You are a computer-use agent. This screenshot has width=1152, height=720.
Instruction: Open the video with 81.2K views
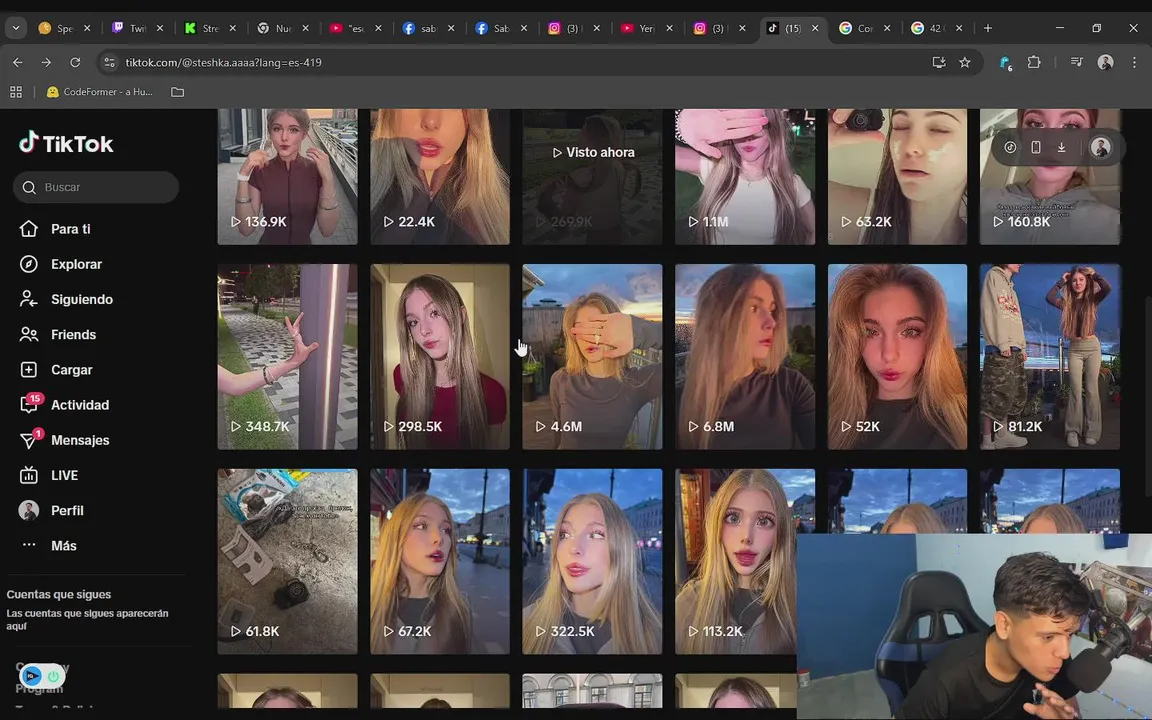(x=1050, y=356)
